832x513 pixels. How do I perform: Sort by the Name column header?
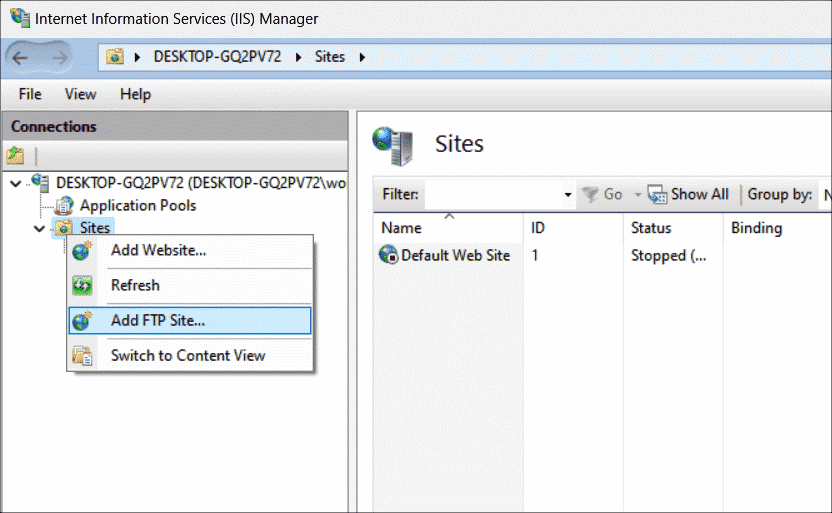pos(448,228)
